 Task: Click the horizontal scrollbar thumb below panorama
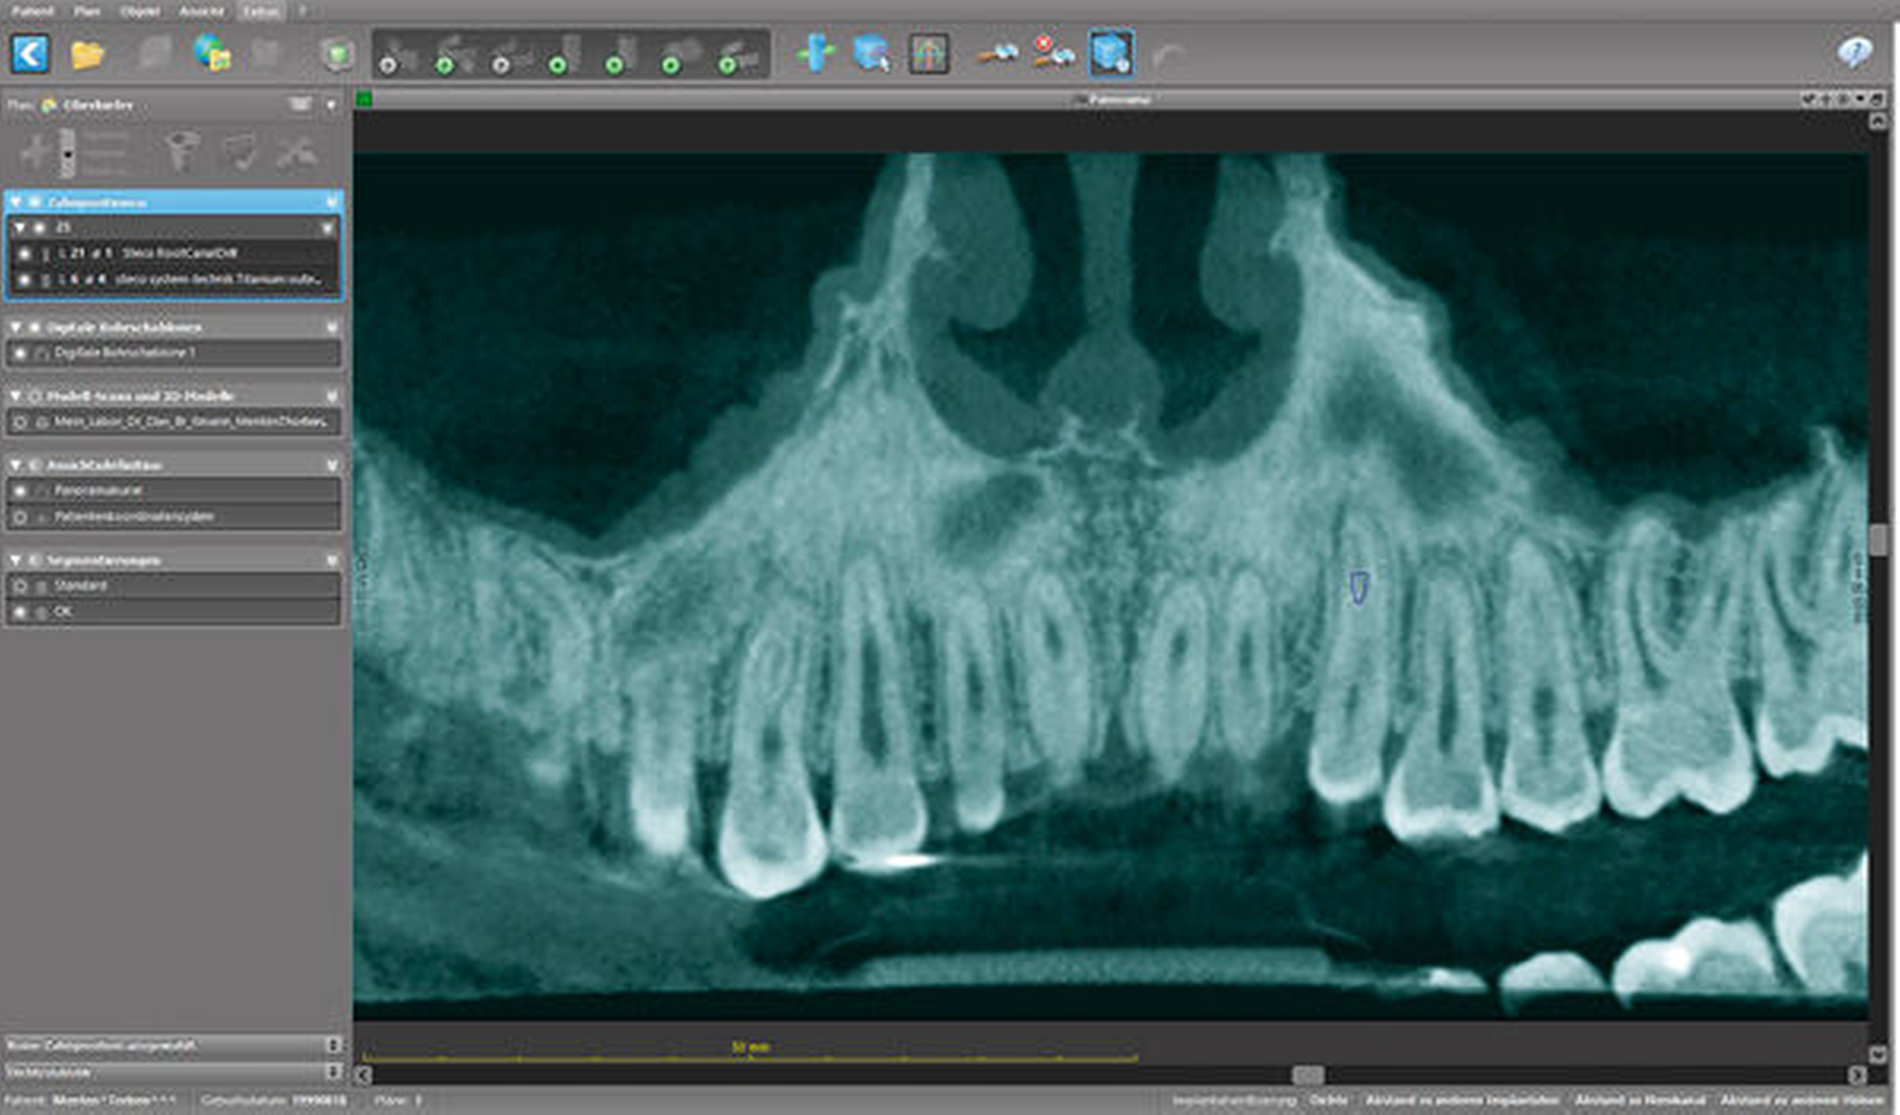1307,1075
